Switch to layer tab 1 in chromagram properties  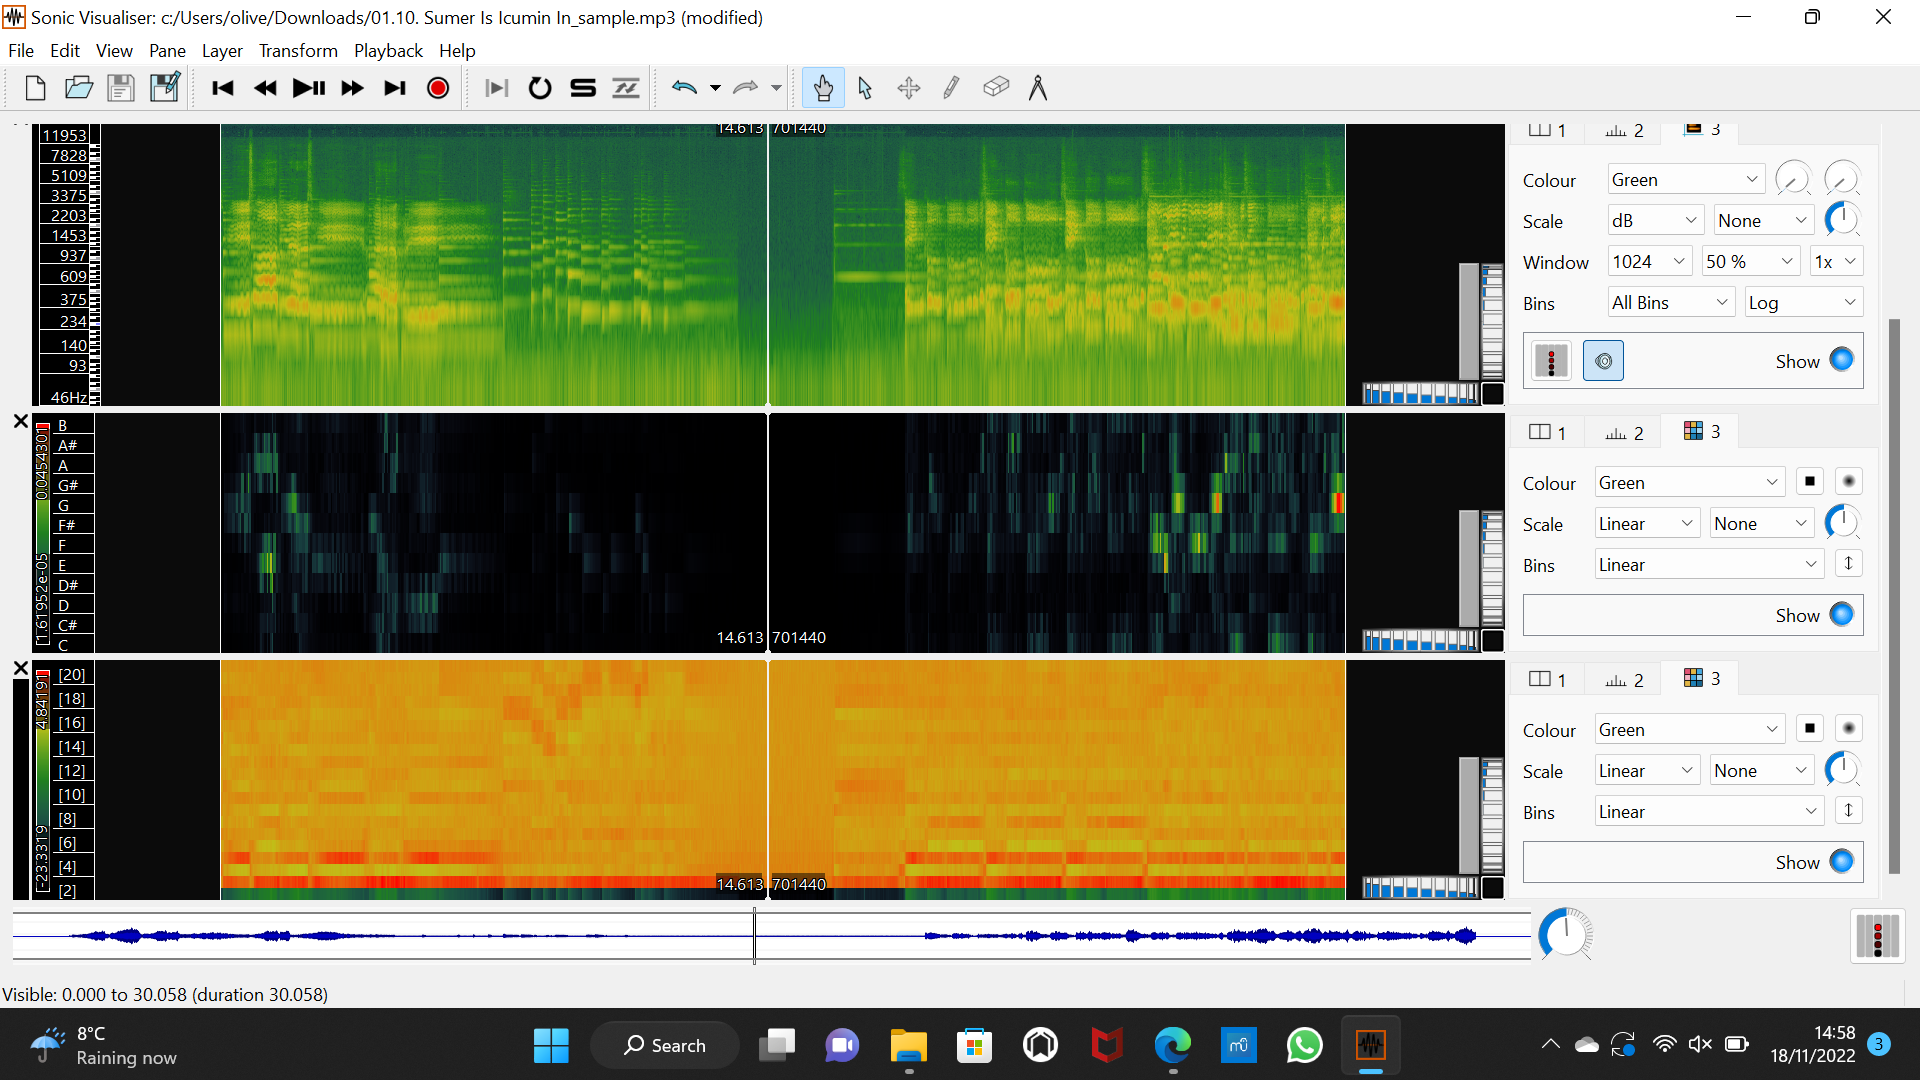point(1548,432)
